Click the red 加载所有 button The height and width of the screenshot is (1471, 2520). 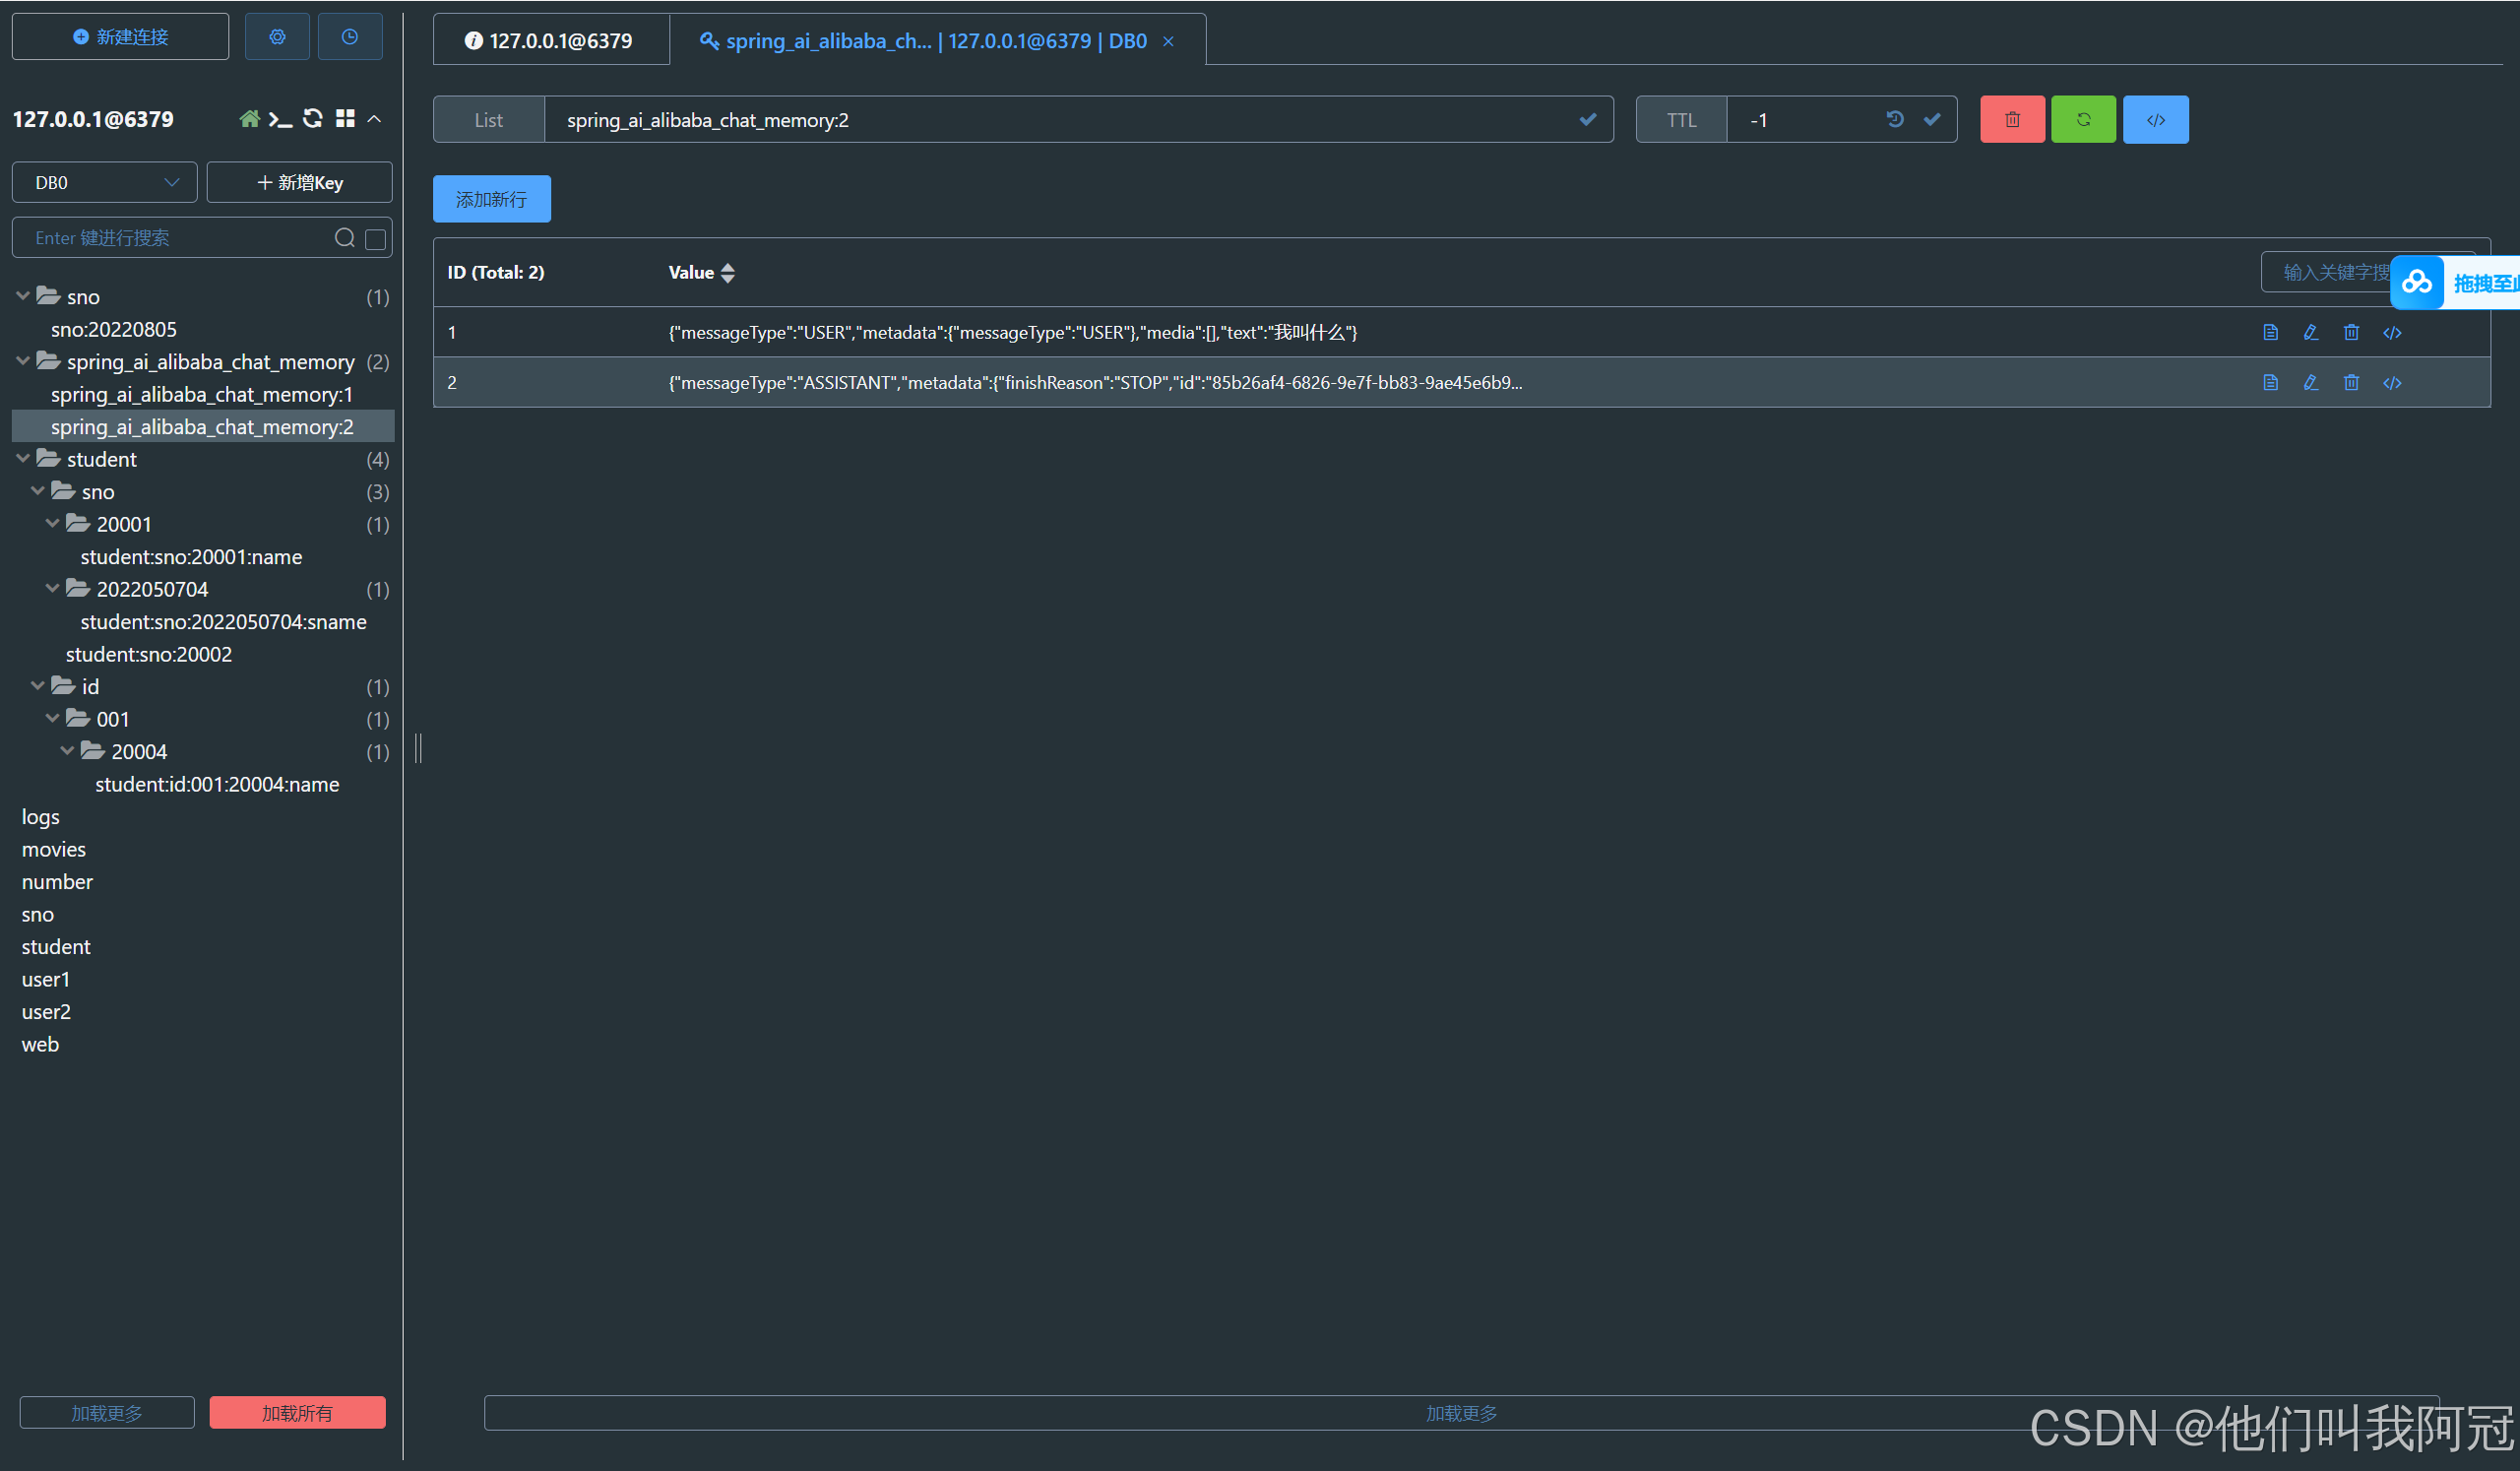click(297, 1412)
